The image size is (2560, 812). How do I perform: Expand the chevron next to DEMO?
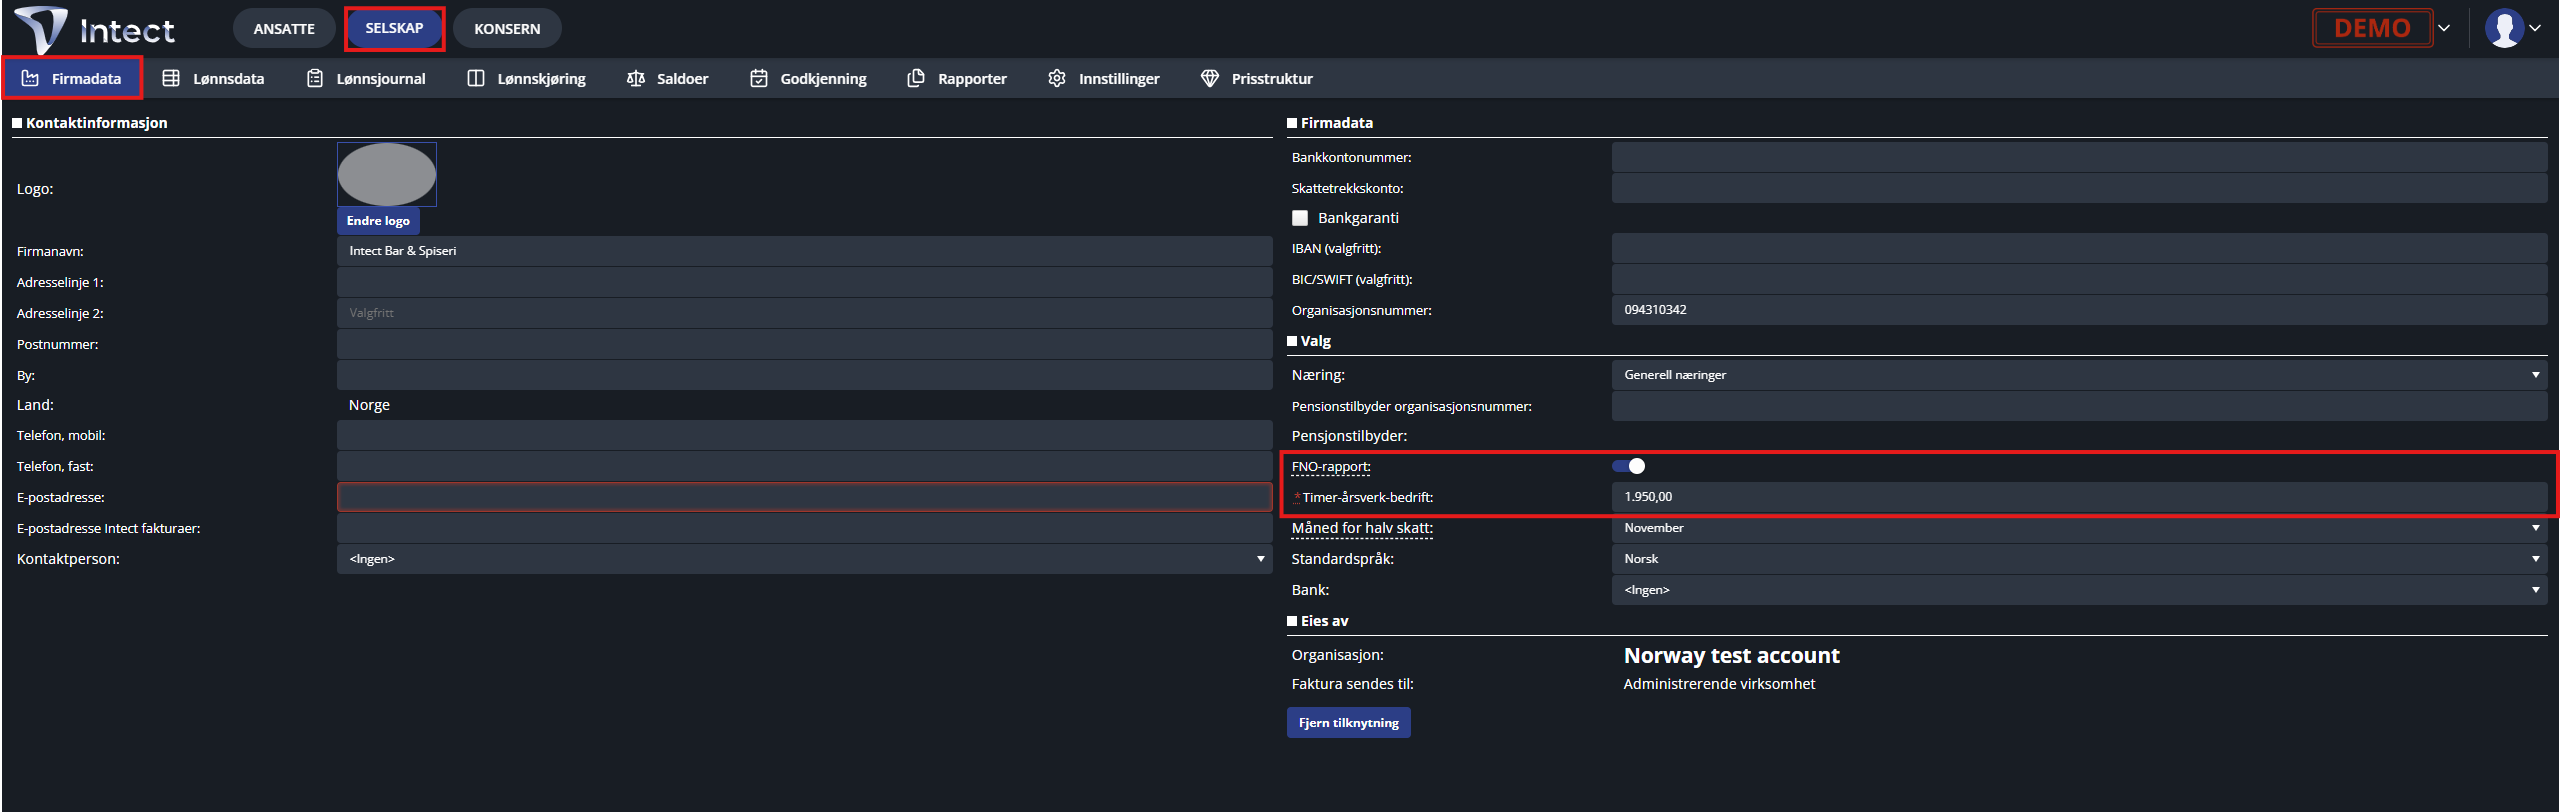click(x=2444, y=28)
